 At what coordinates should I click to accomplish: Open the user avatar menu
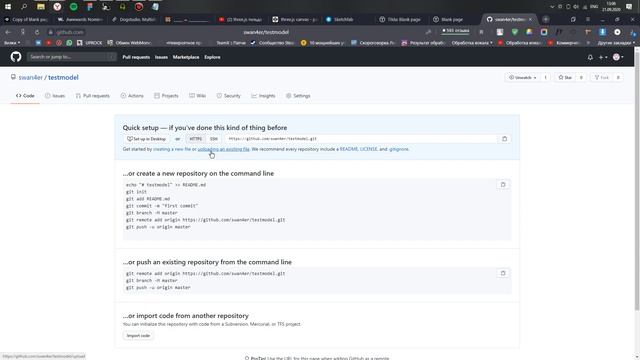click(x=618, y=57)
